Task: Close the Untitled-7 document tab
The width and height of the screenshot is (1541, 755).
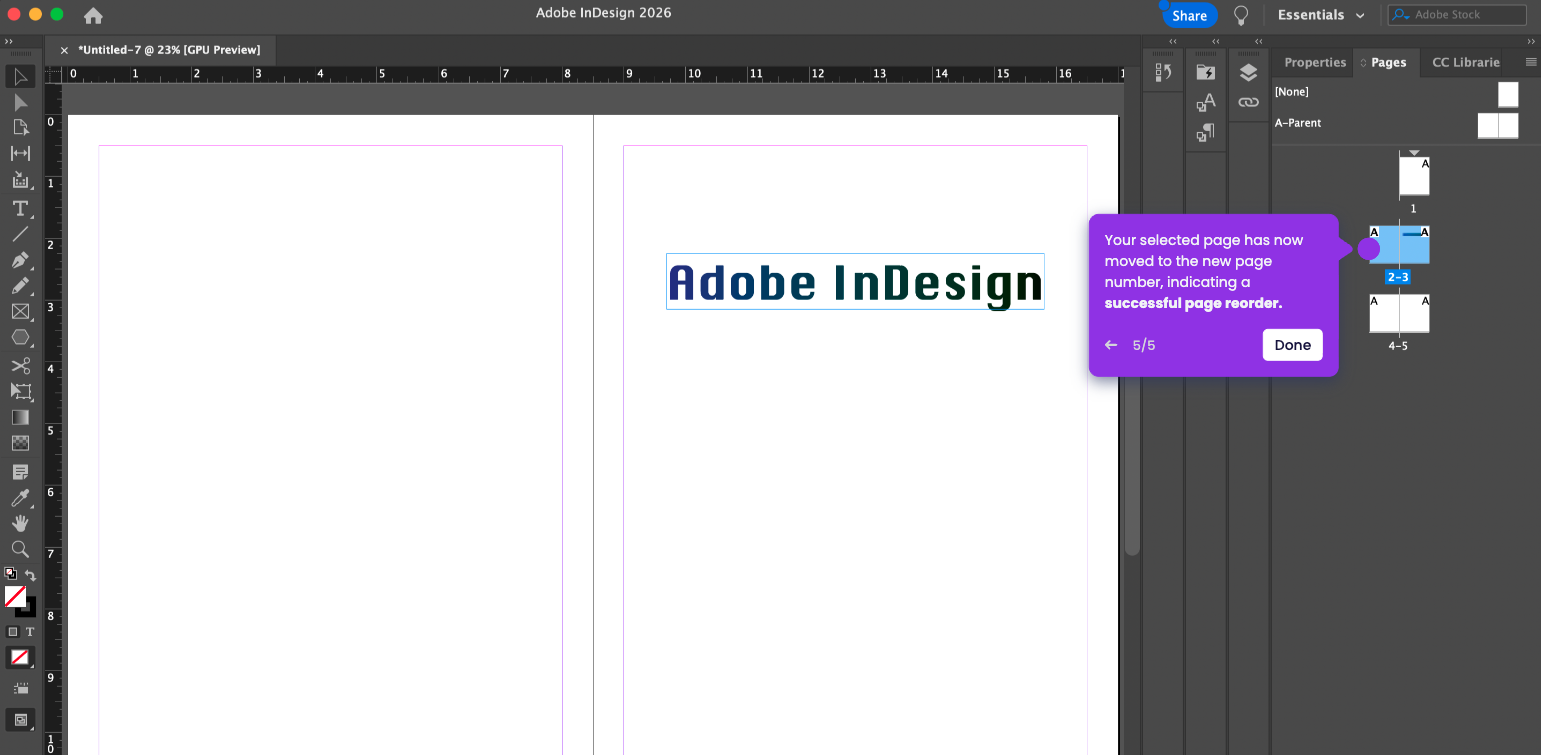Action: (64, 50)
